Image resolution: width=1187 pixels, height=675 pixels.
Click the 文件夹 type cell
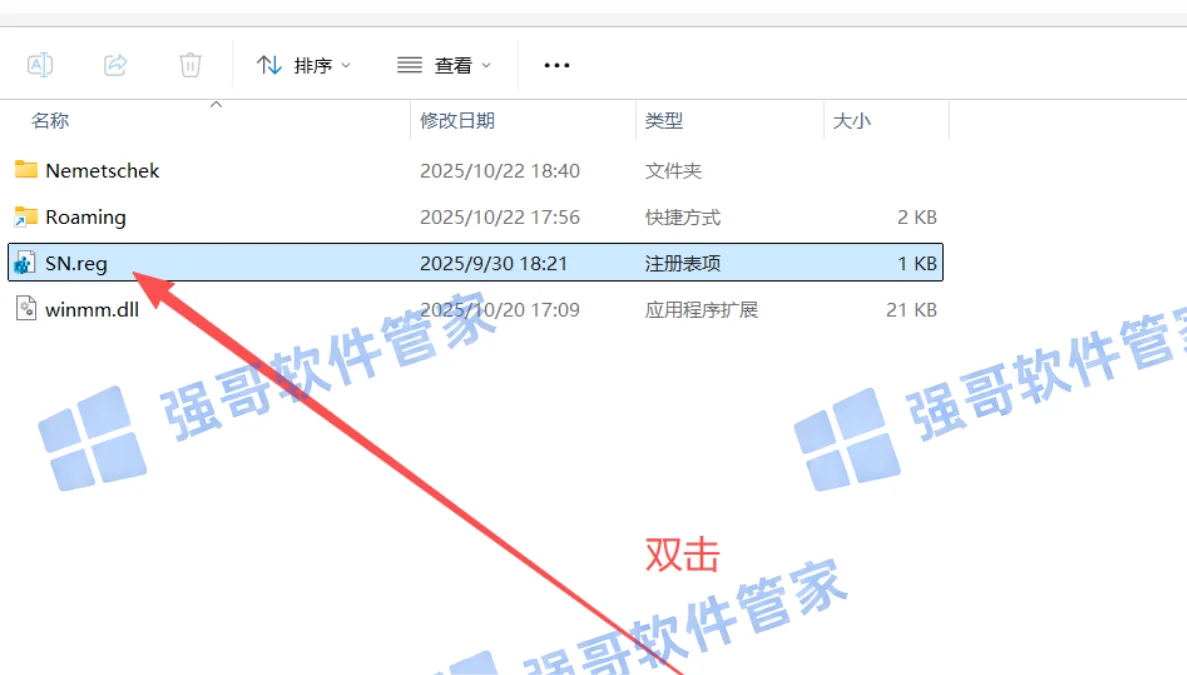[x=673, y=171]
